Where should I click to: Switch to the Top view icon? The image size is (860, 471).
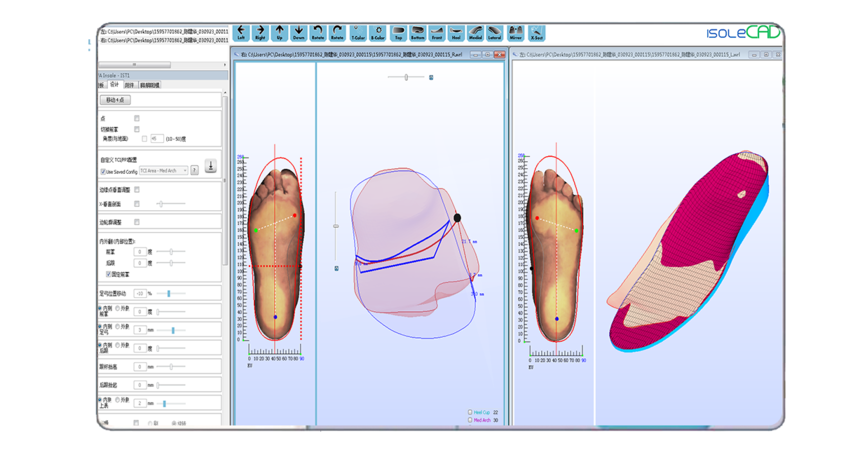pyautogui.click(x=398, y=34)
